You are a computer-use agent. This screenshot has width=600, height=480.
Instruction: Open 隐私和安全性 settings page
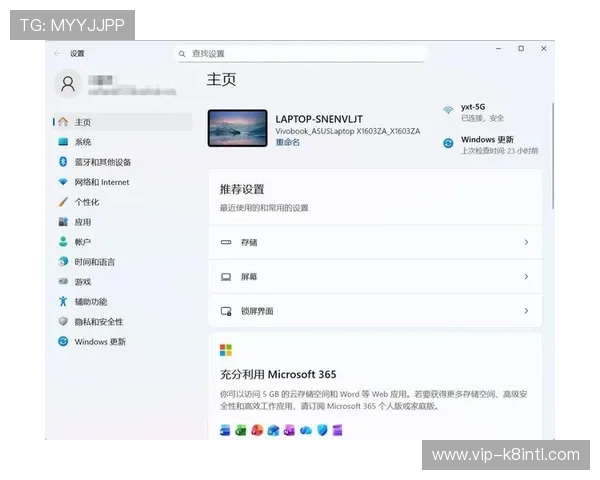(122, 321)
